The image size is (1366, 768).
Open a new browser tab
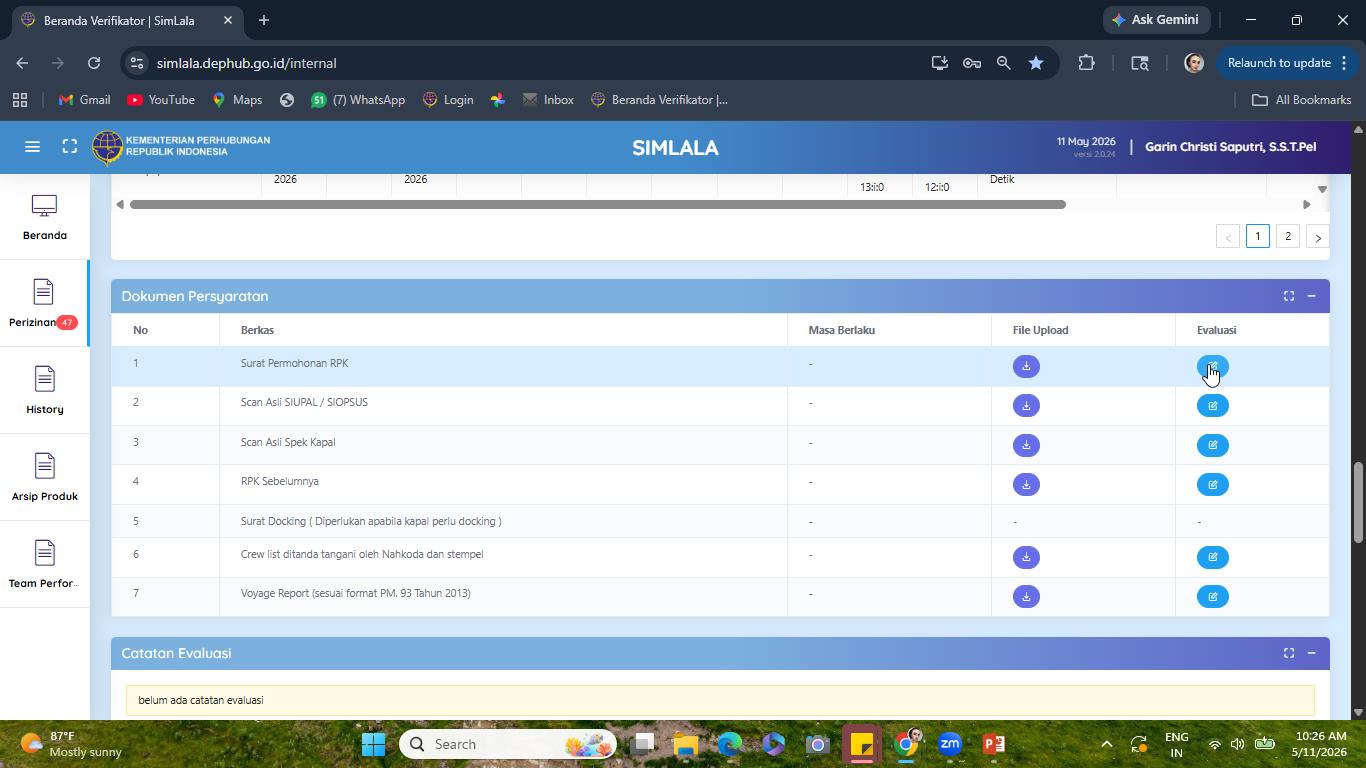point(264,20)
